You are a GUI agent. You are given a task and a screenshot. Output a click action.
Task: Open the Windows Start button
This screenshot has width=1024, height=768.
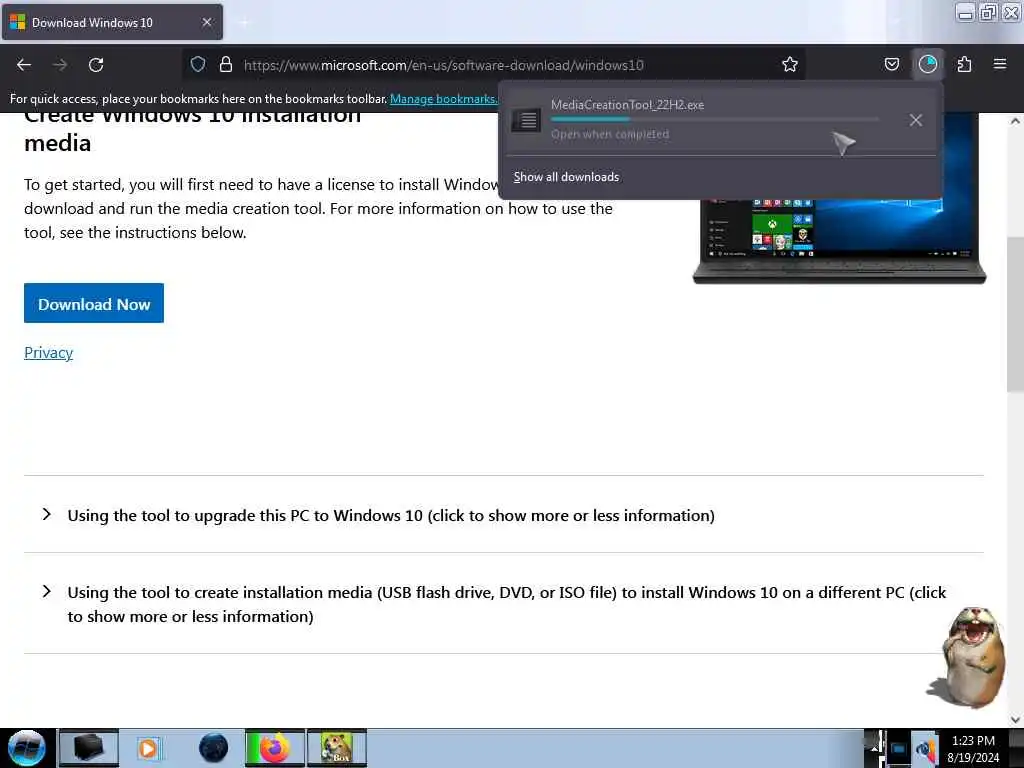coord(27,748)
